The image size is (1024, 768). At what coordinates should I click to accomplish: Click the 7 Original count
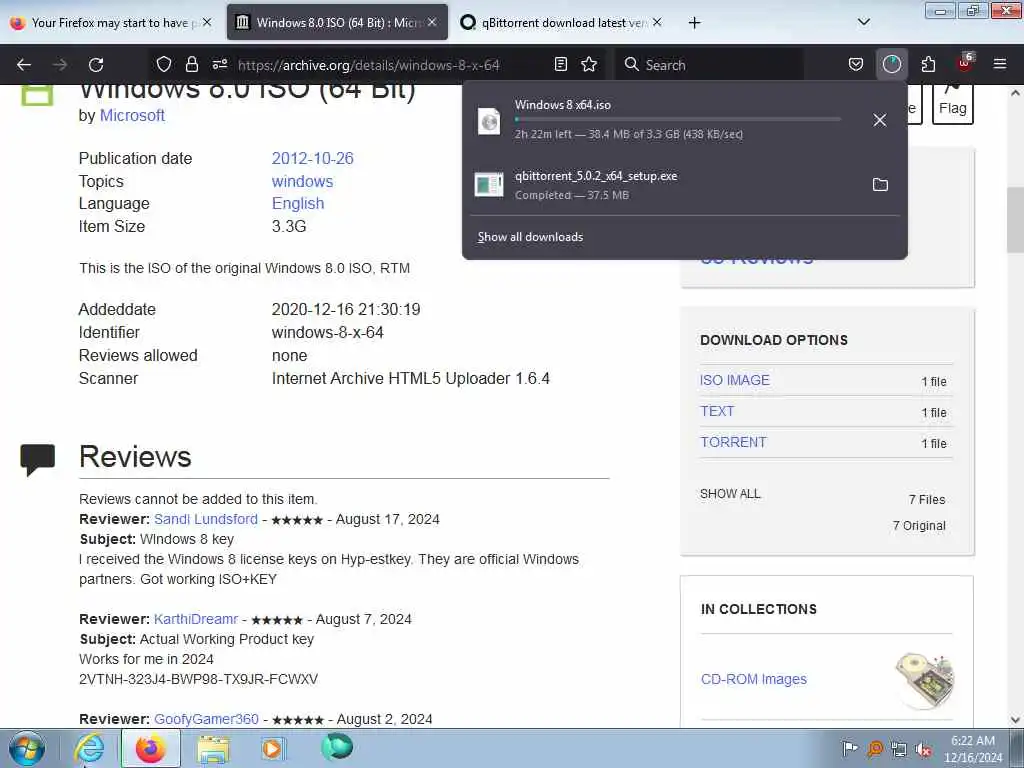pos(919,526)
